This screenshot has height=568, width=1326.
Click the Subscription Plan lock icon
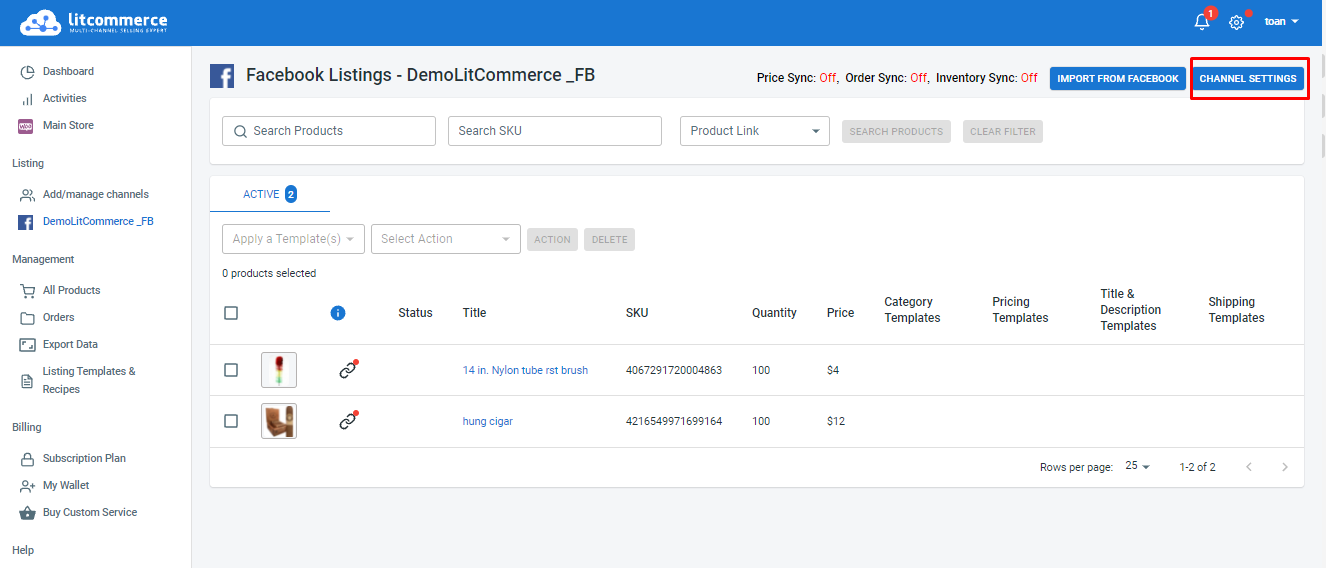(27, 459)
